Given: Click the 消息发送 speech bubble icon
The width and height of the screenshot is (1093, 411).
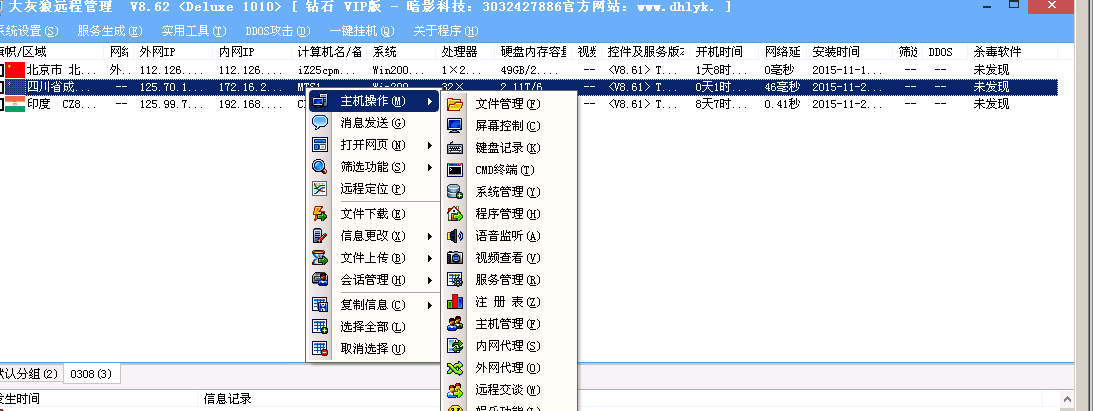Looking at the screenshot, I should (320, 123).
